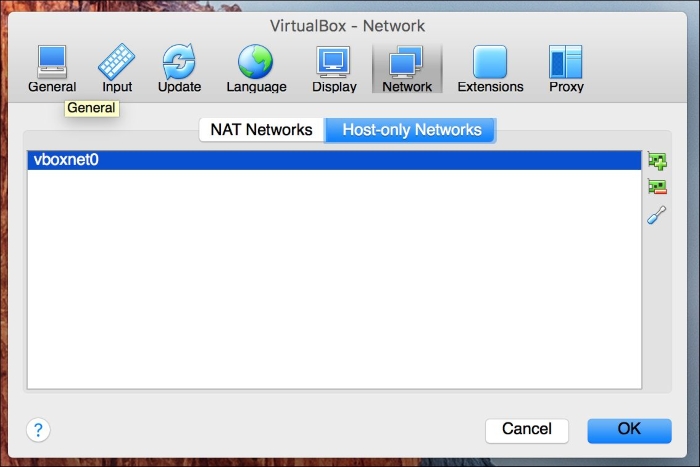The height and width of the screenshot is (467, 700).
Task: Cancel the network preferences dialog
Action: click(x=527, y=430)
